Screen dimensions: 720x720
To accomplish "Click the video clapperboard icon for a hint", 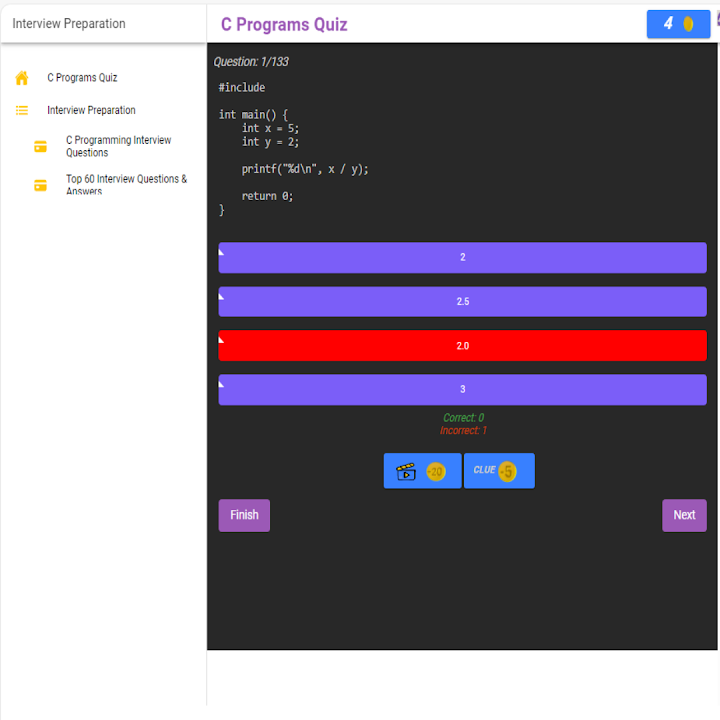I will [406, 472].
